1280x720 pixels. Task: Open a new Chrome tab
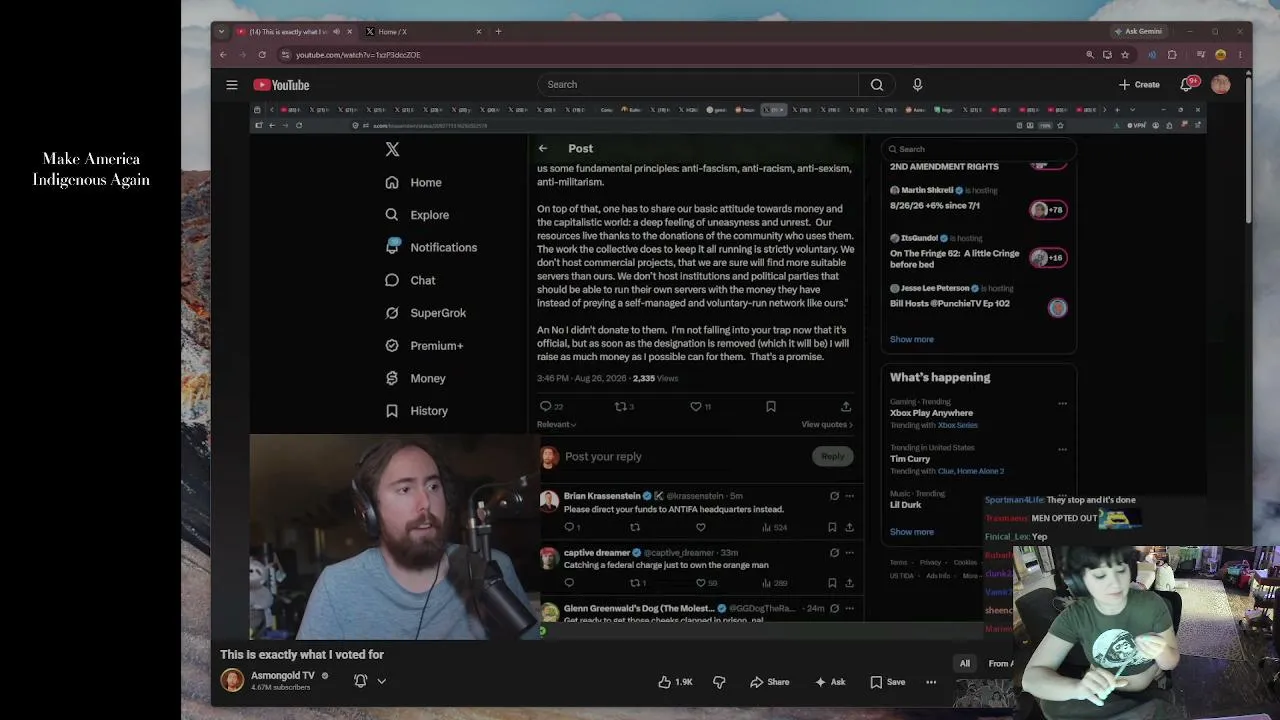click(499, 31)
